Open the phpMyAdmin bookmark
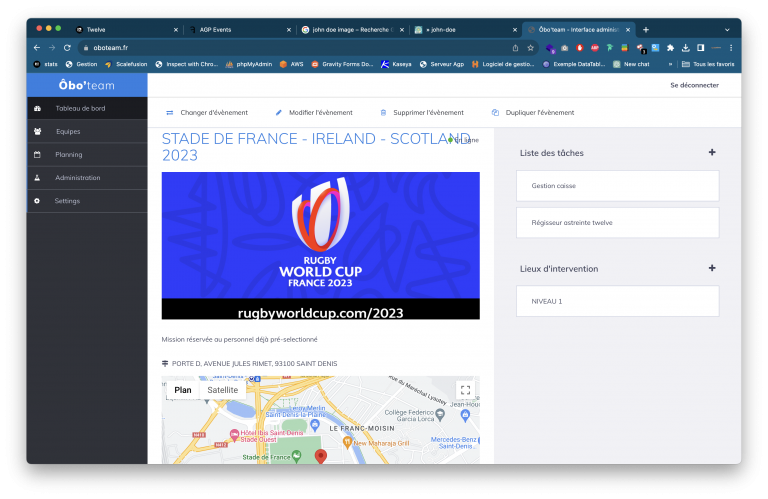 point(249,64)
